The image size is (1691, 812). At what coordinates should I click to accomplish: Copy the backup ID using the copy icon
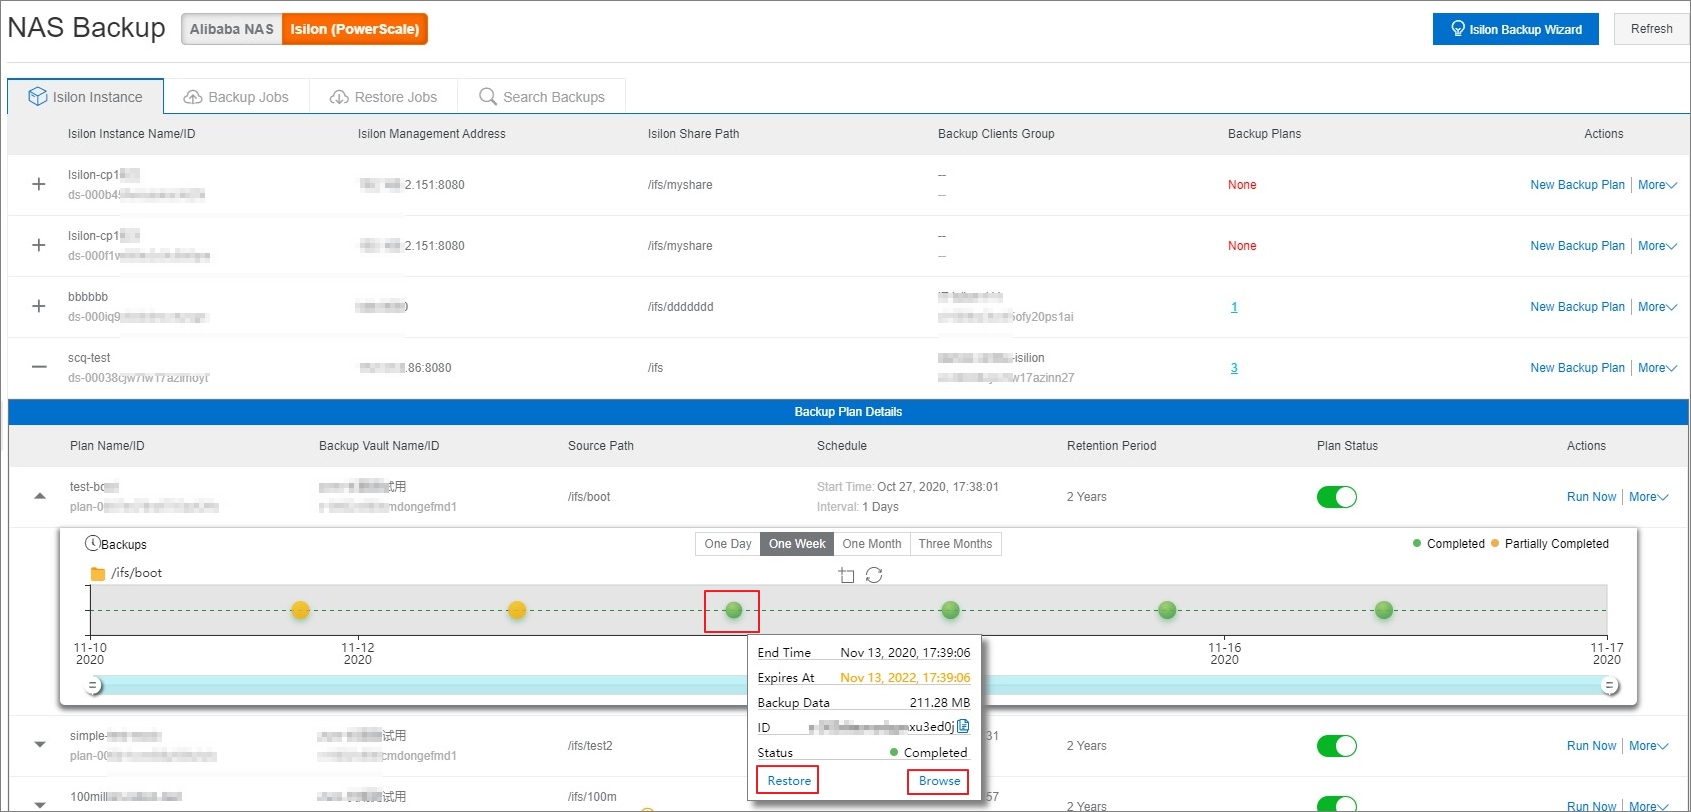[x=963, y=727]
